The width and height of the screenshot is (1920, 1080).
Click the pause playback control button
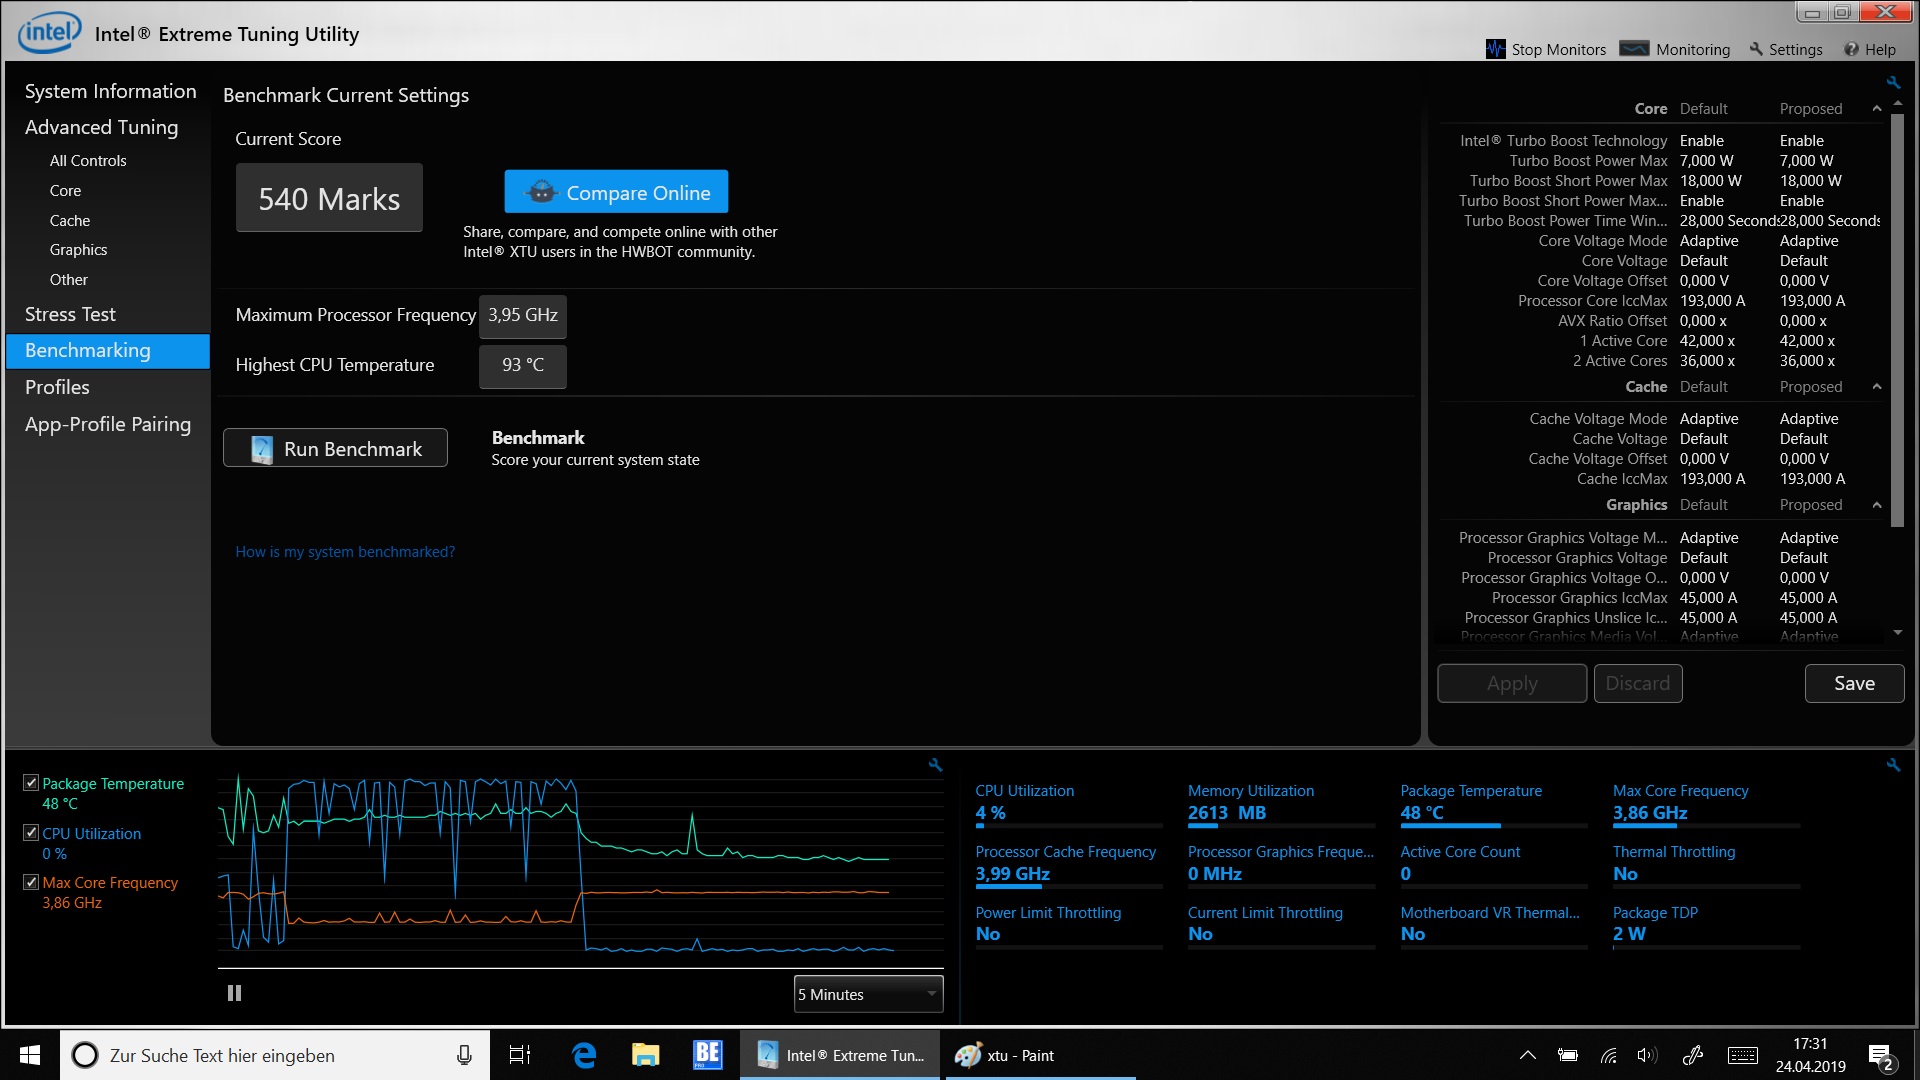point(235,993)
